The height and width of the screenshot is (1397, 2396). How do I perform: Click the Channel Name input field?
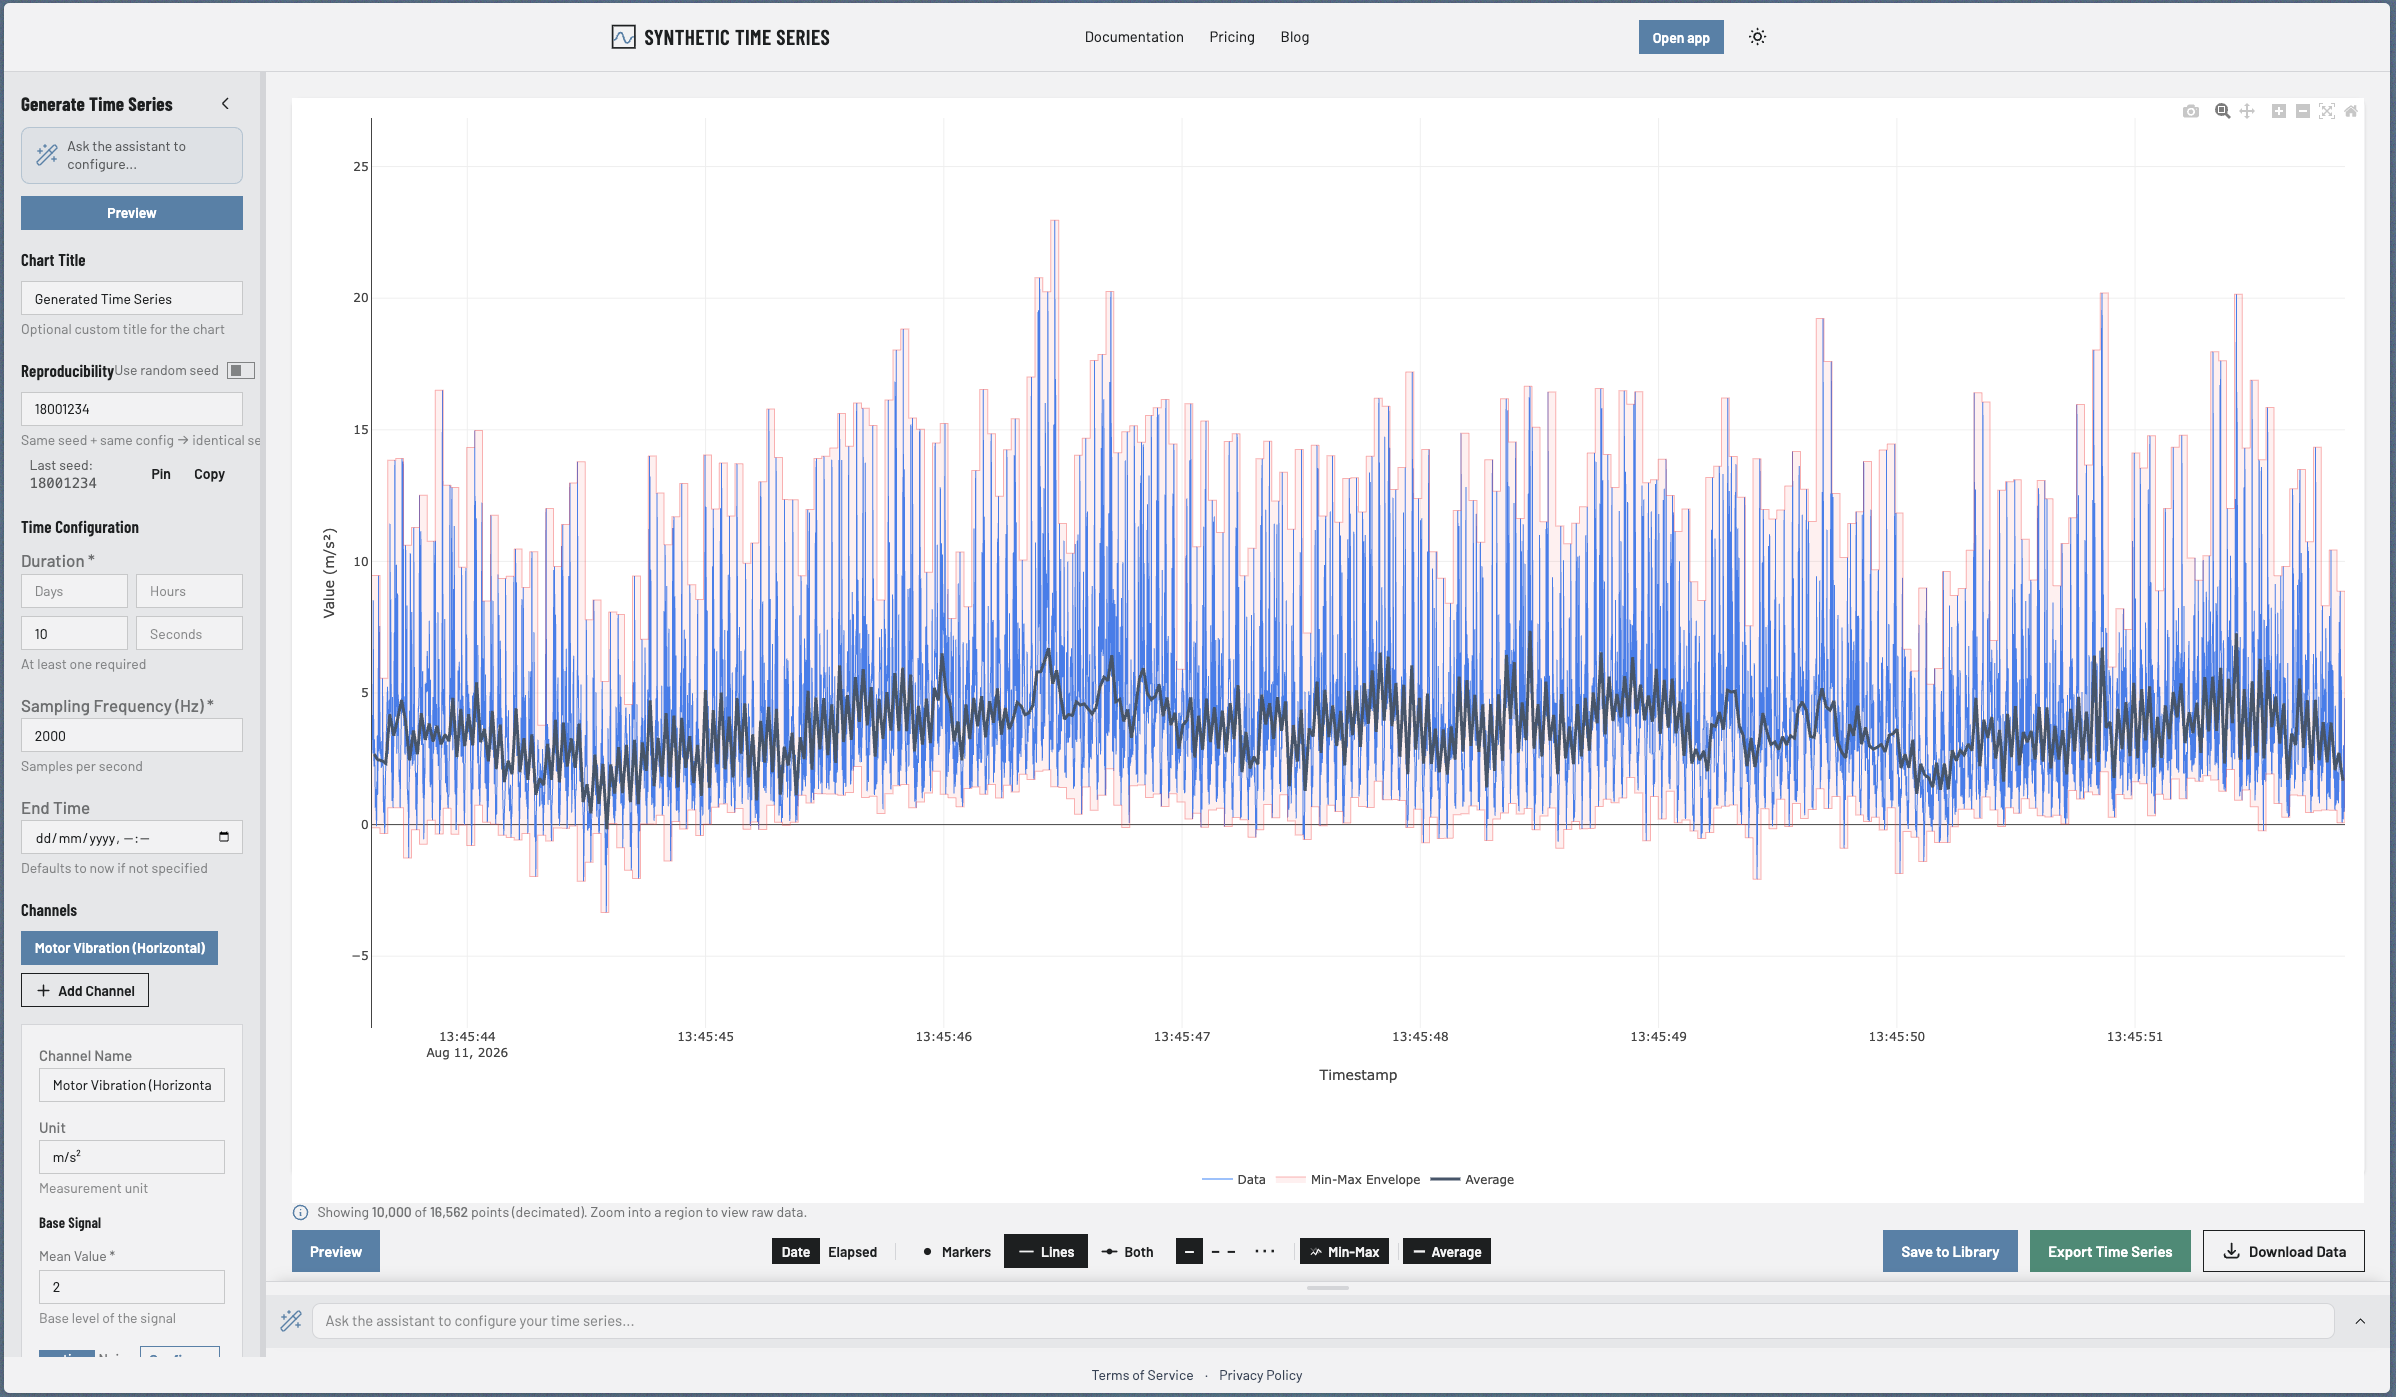click(x=132, y=1085)
